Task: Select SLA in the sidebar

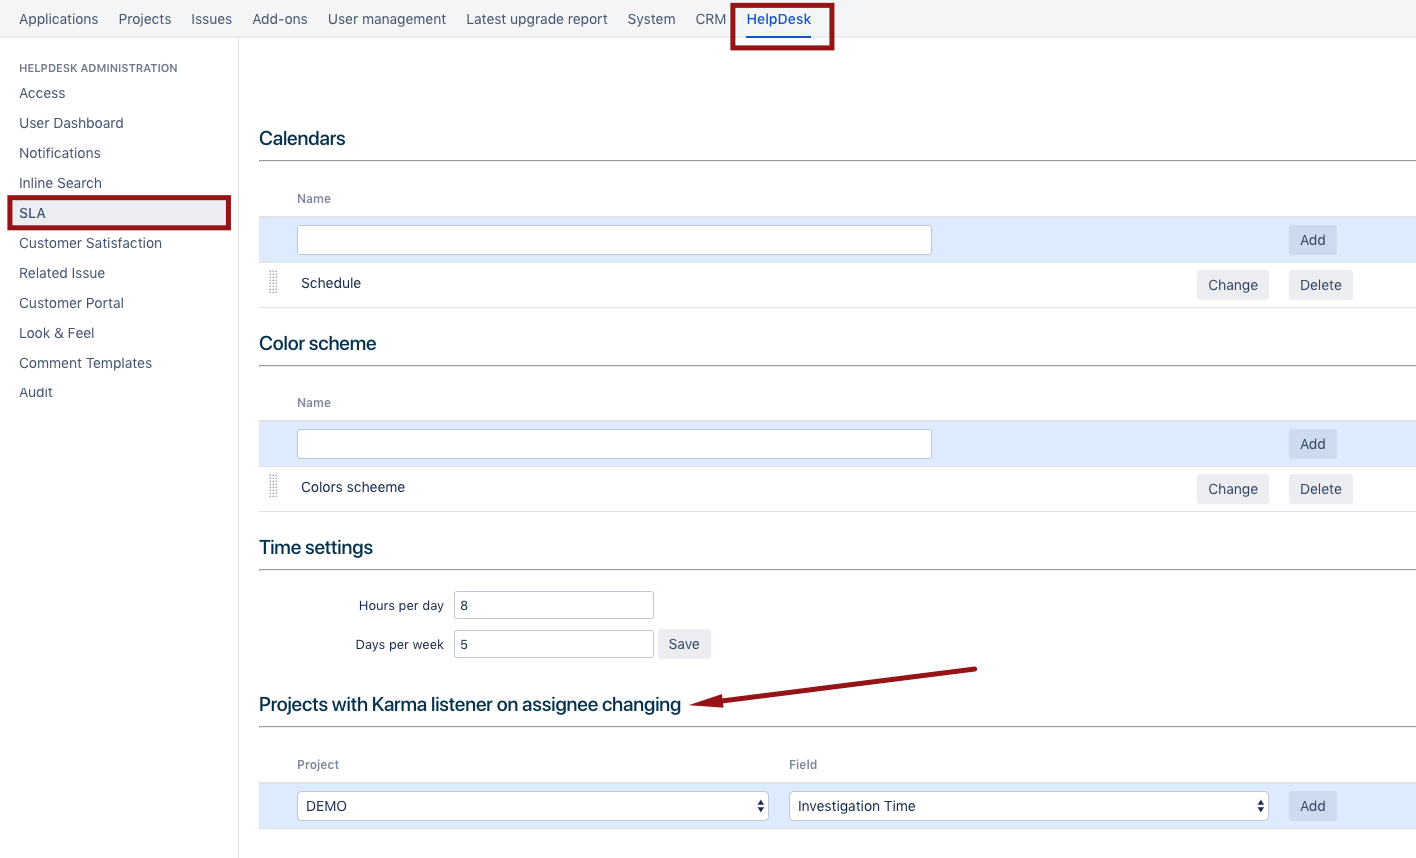Action: tap(33, 213)
